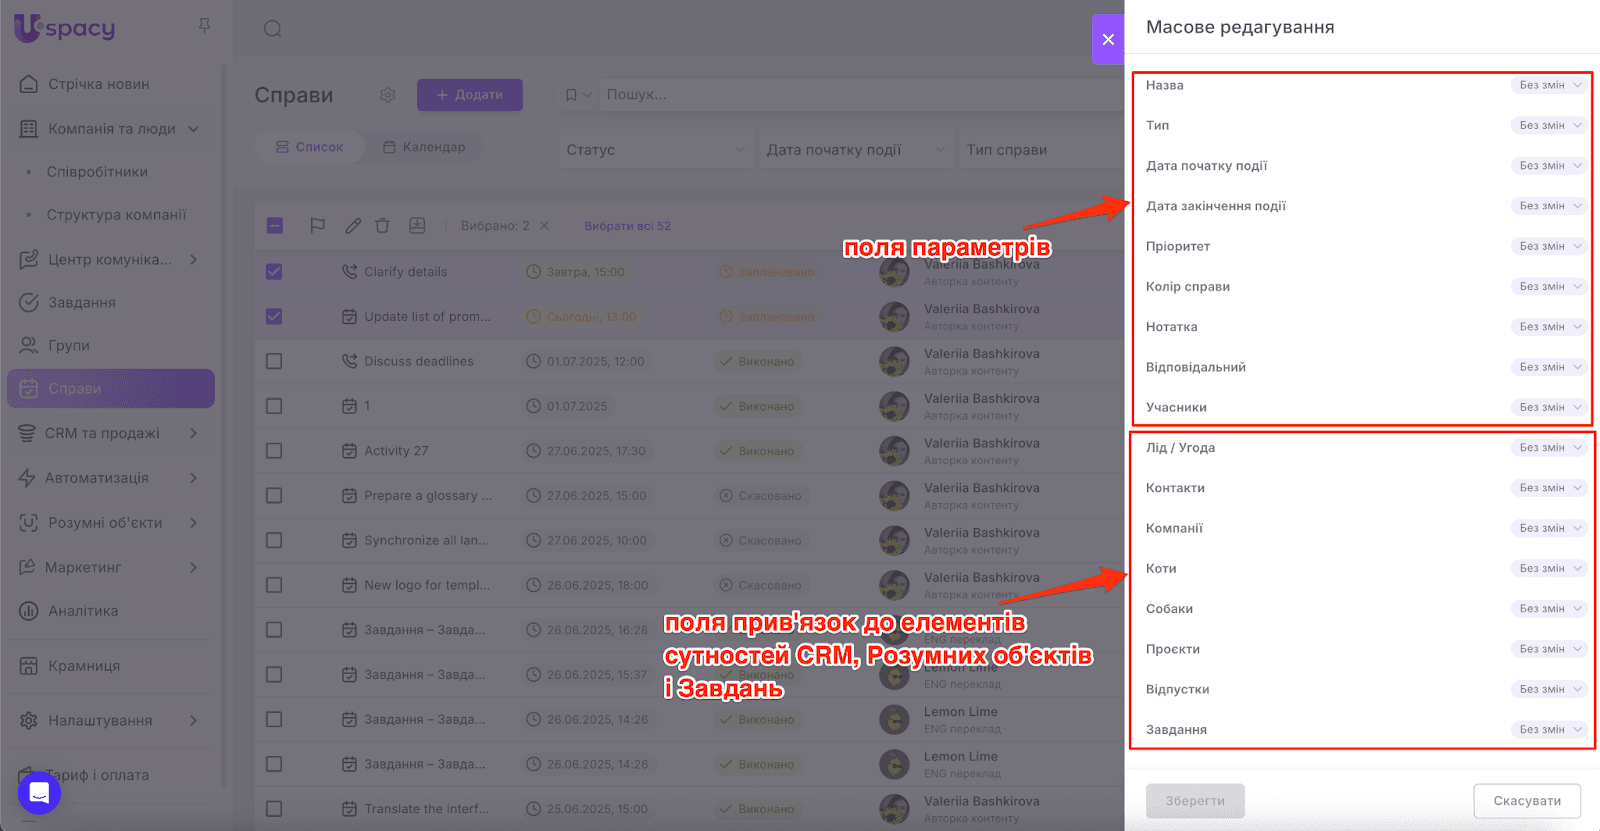Open Контакти change dropdown
Image resolution: width=1600 pixels, height=831 pixels.
[x=1549, y=488]
